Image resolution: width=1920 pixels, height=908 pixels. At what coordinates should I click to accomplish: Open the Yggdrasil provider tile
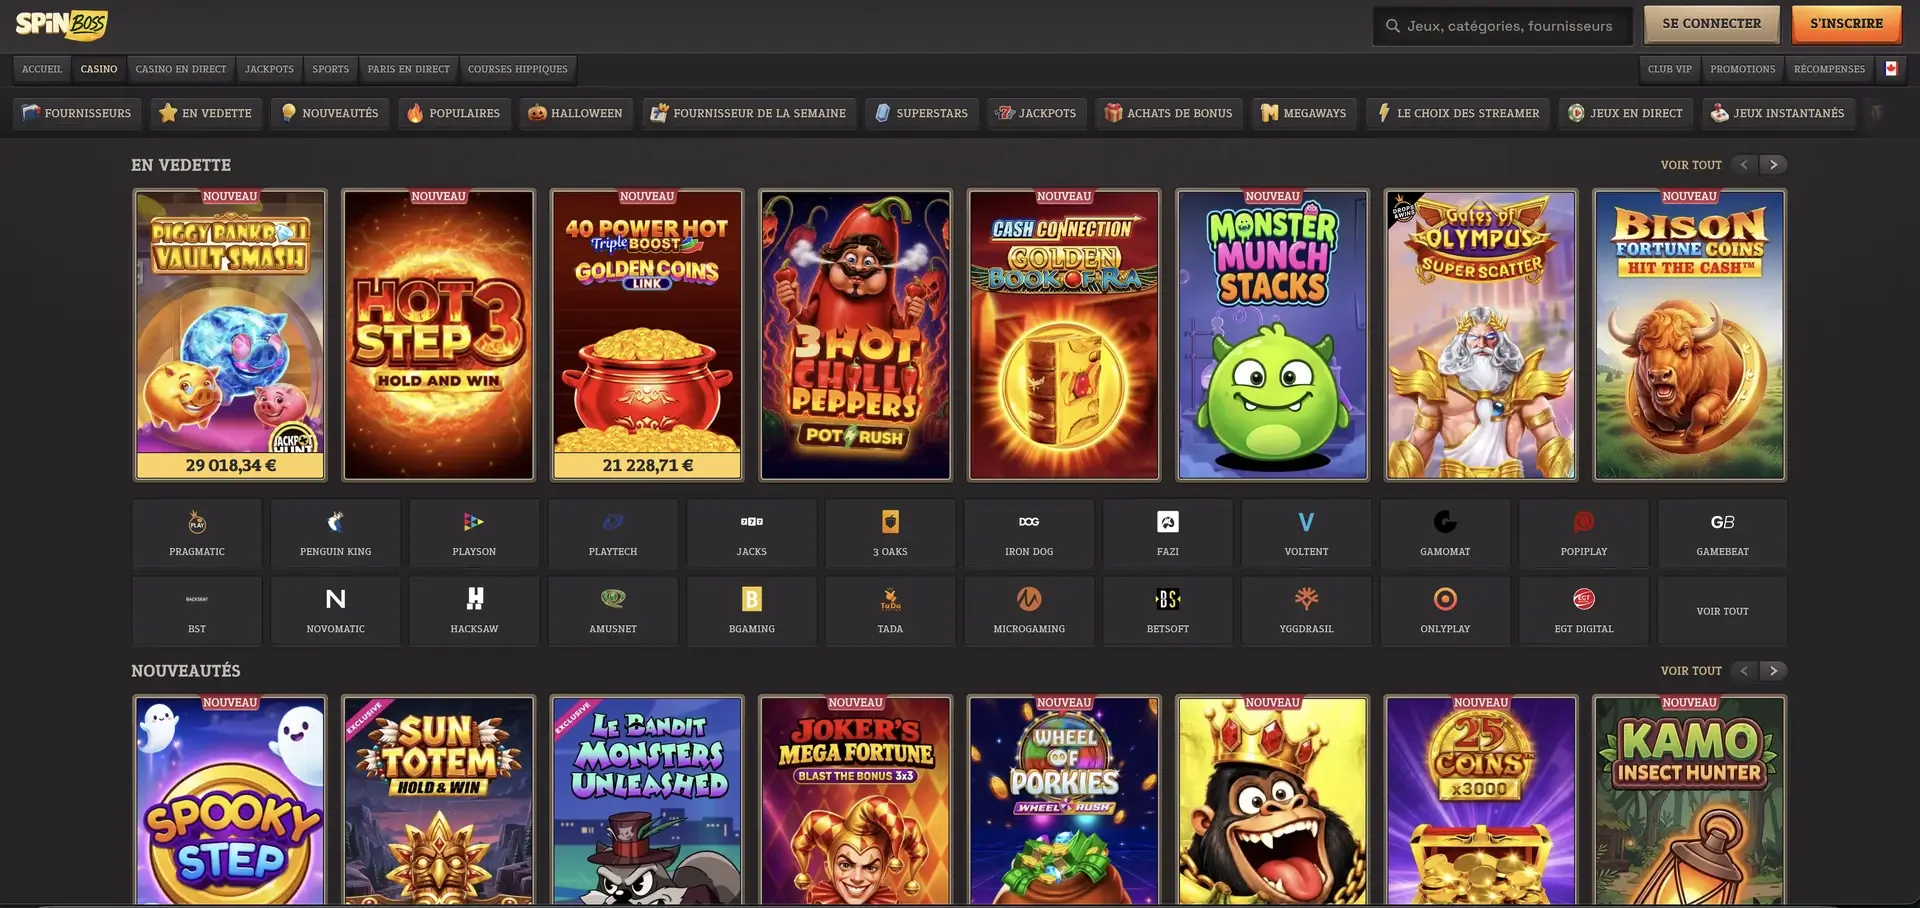click(1306, 611)
